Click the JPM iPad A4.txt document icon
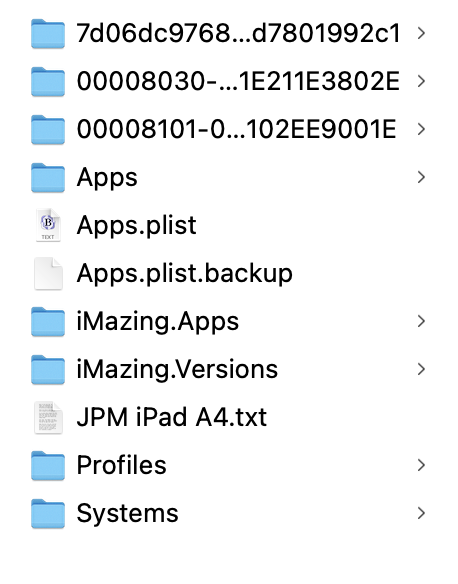458x584 pixels. point(48,418)
